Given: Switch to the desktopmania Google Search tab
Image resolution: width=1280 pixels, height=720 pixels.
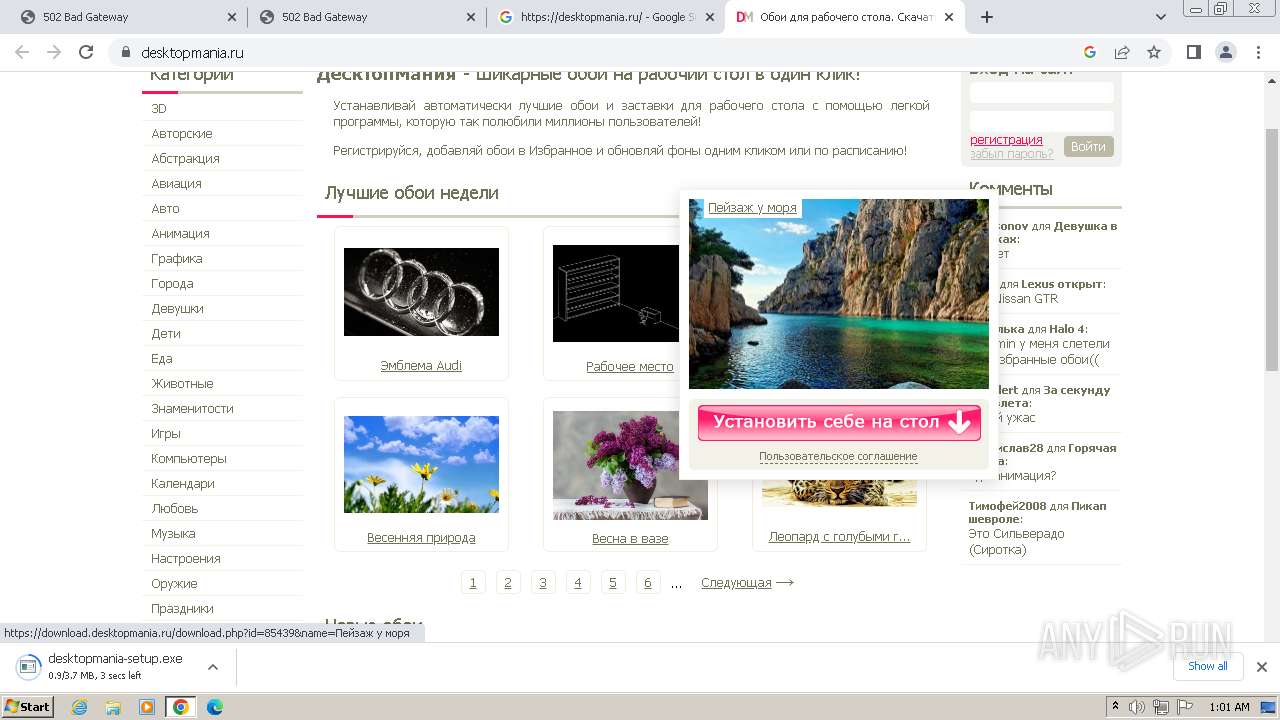Looking at the screenshot, I should click(606, 17).
